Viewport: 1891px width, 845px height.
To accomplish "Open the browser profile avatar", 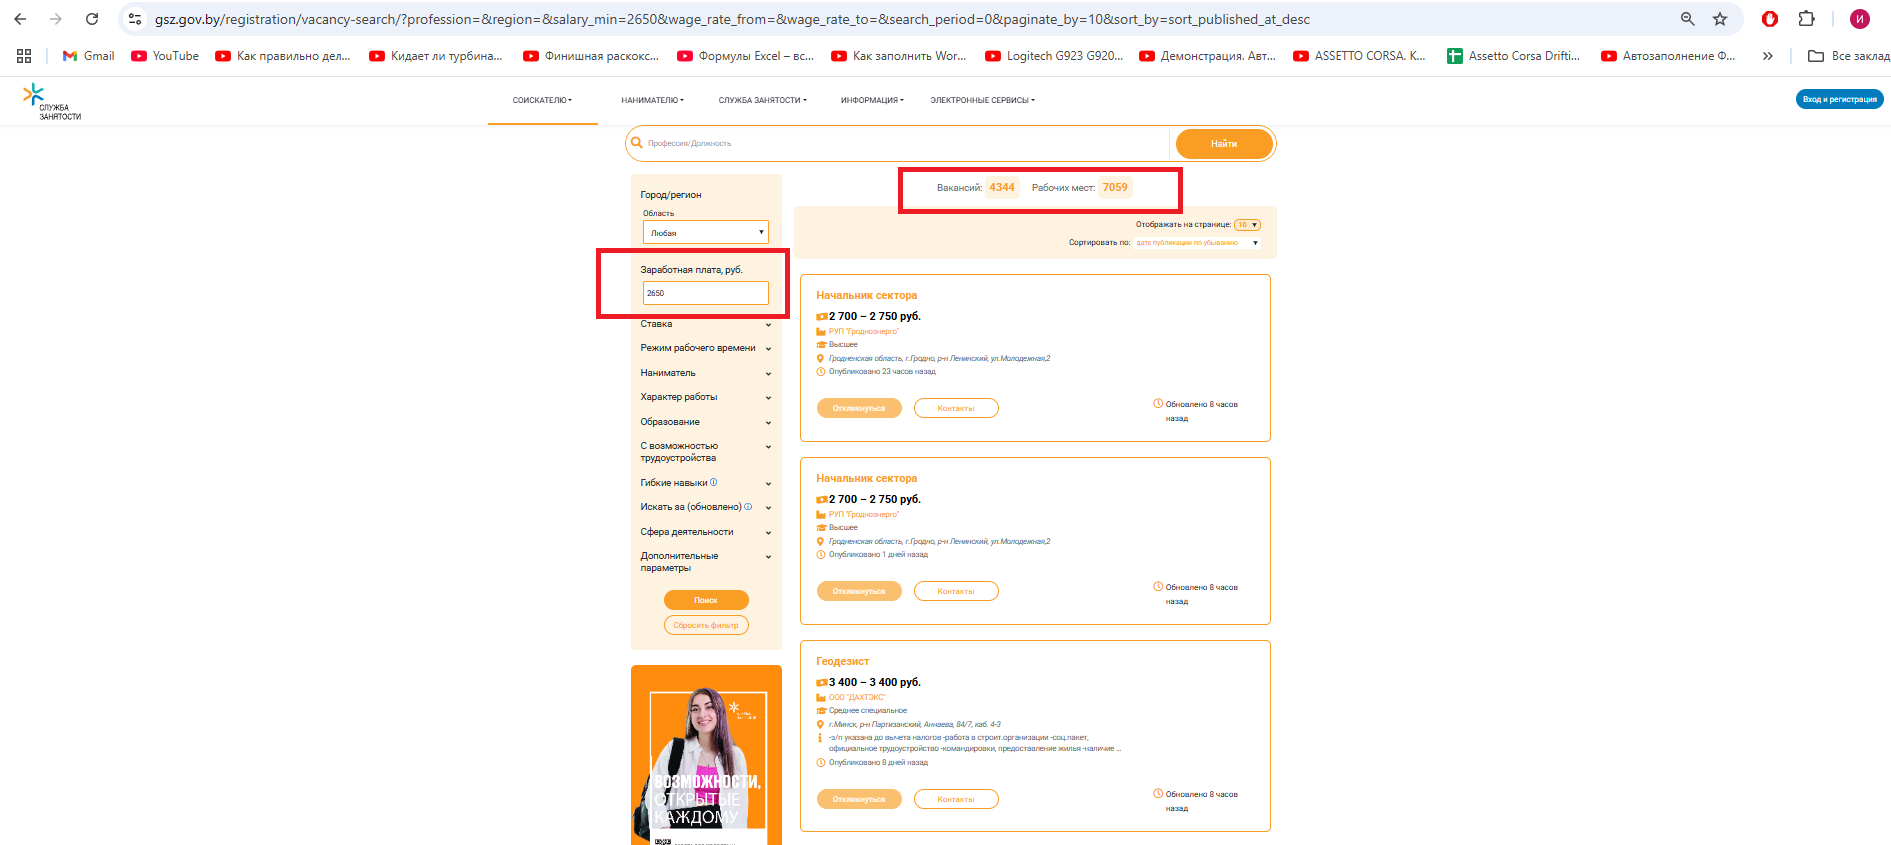I will pos(1859,19).
